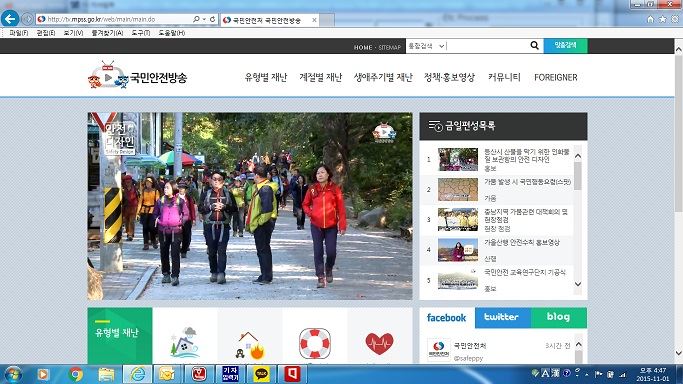Click the social feed scroll up arrow
This screenshot has height=384, width=683.
click(x=578, y=344)
